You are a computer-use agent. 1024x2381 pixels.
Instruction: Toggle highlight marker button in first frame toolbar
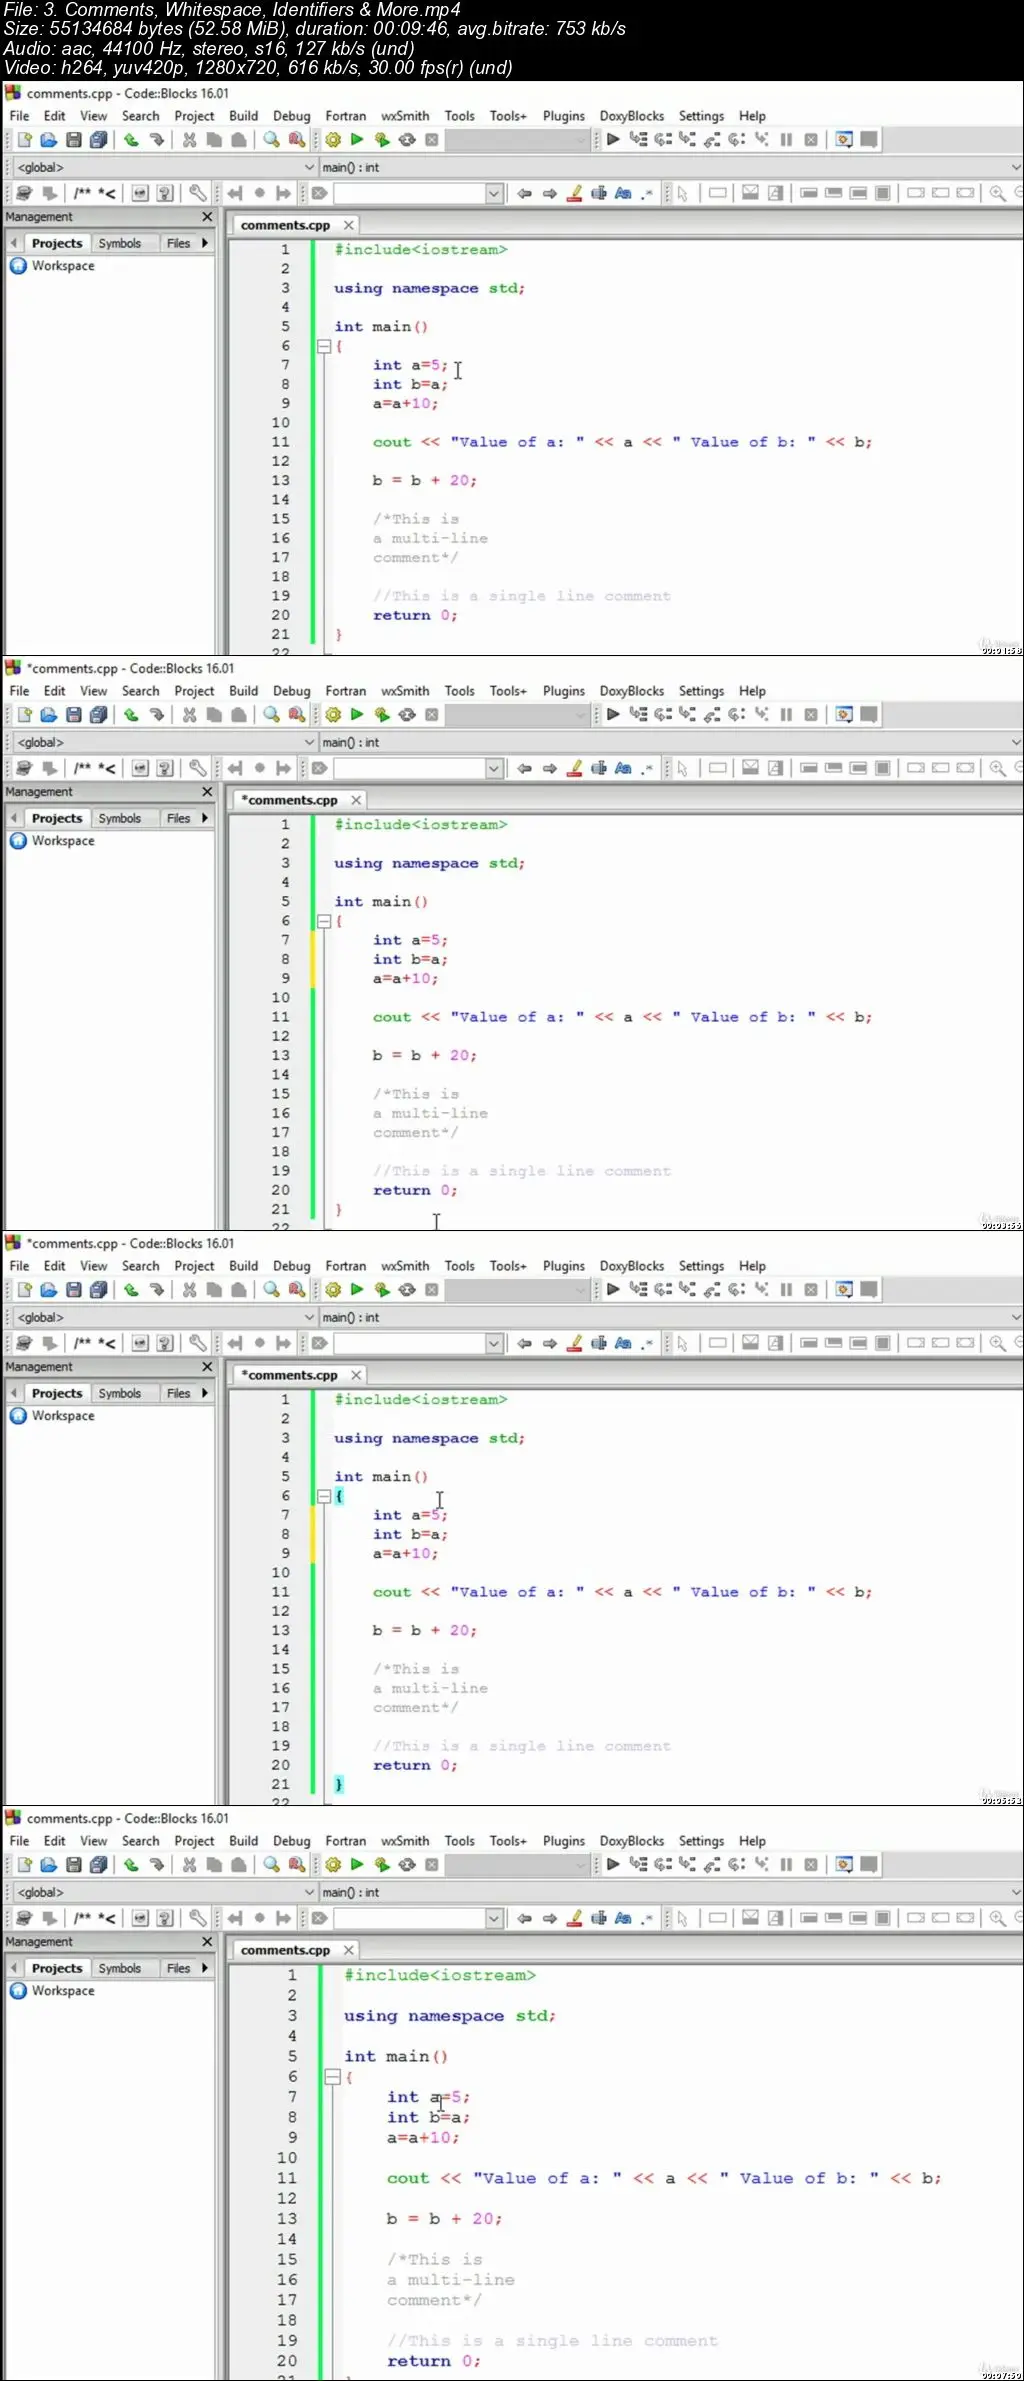click(574, 193)
